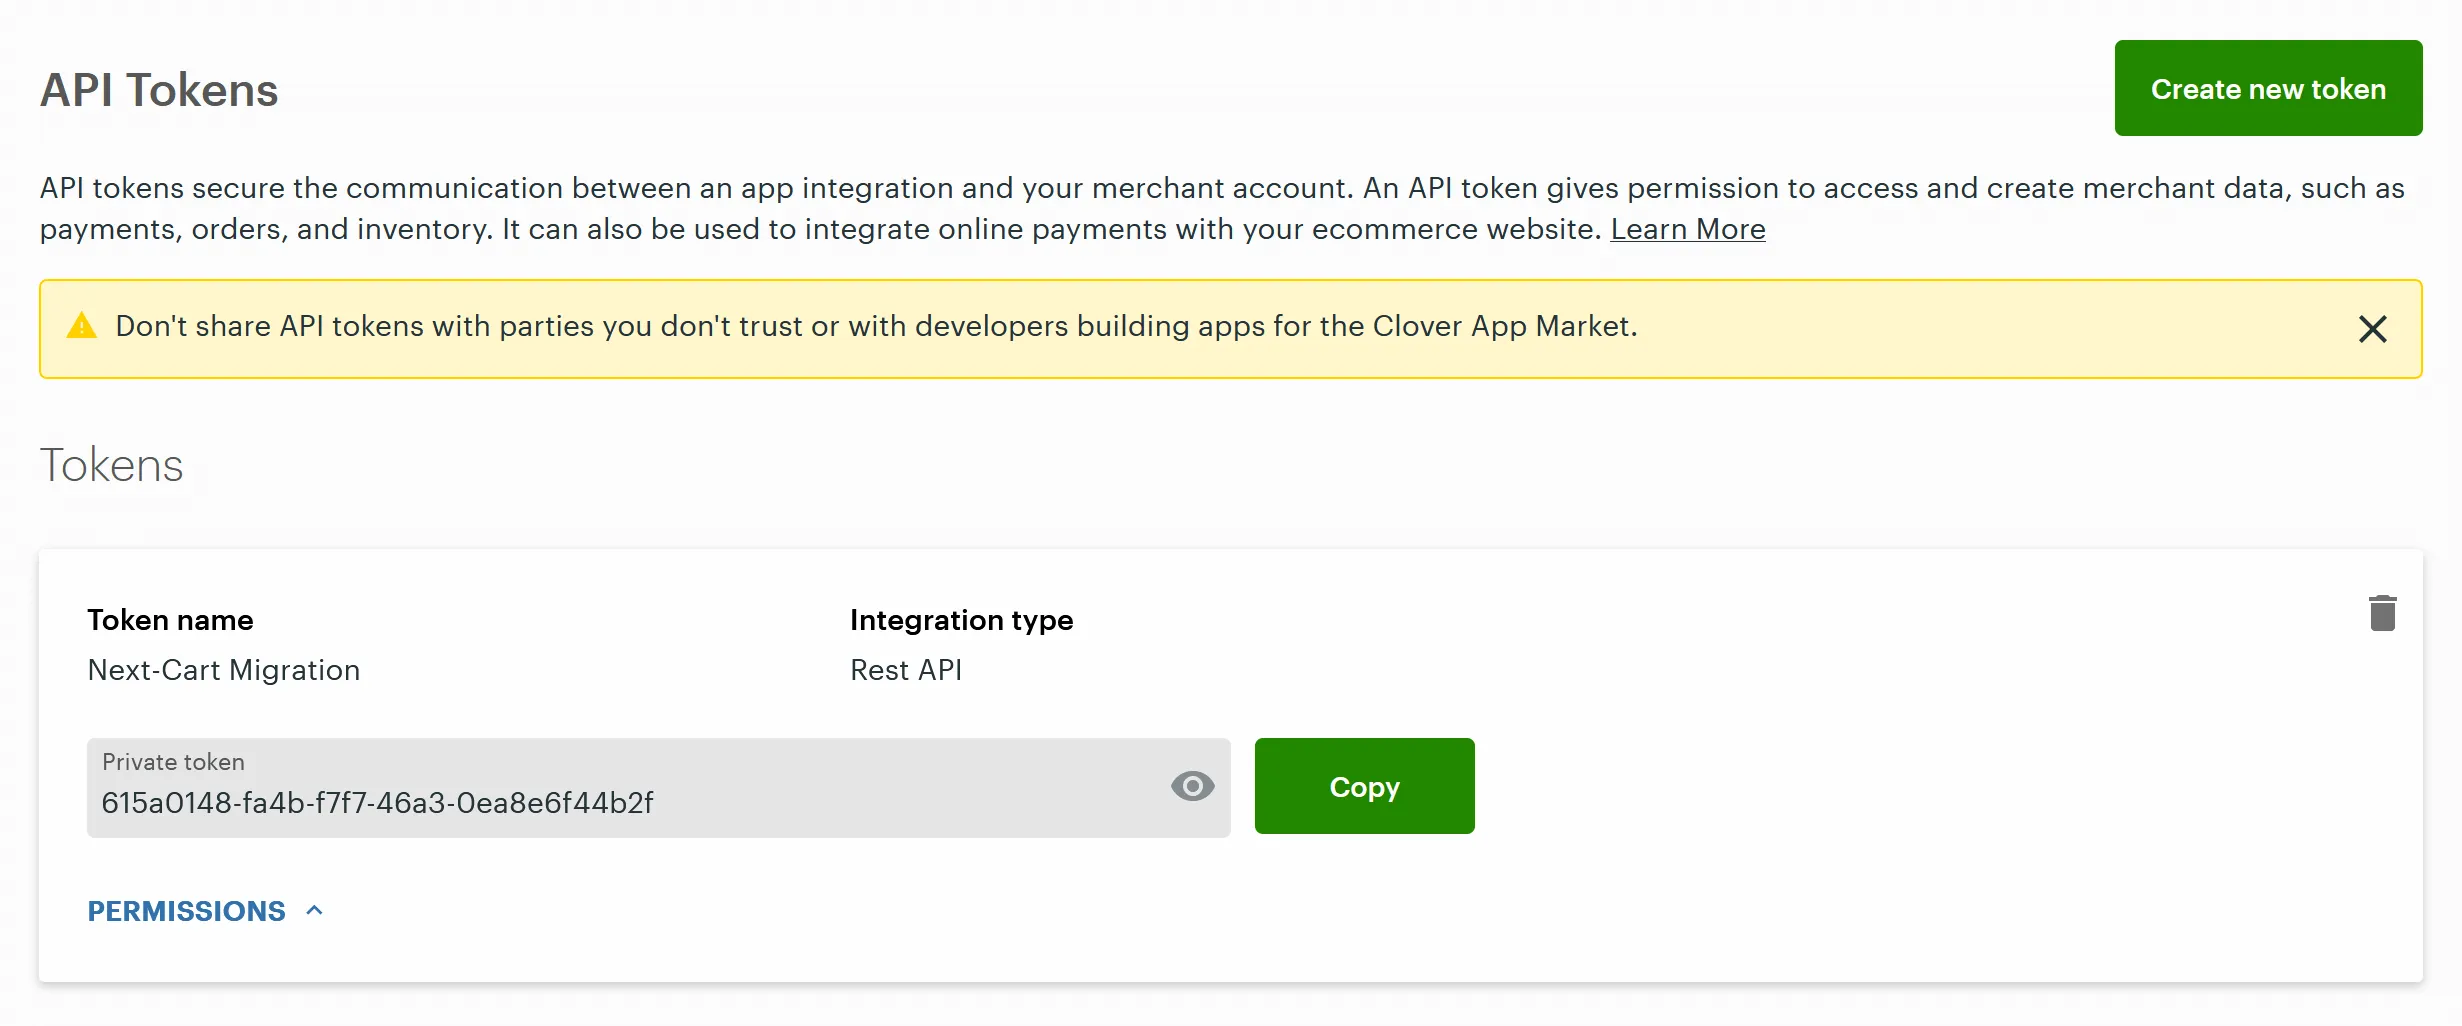Screen dimensions: 2462x1026
Task: Click the Don't share API tokens warning text
Action: [876, 326]
